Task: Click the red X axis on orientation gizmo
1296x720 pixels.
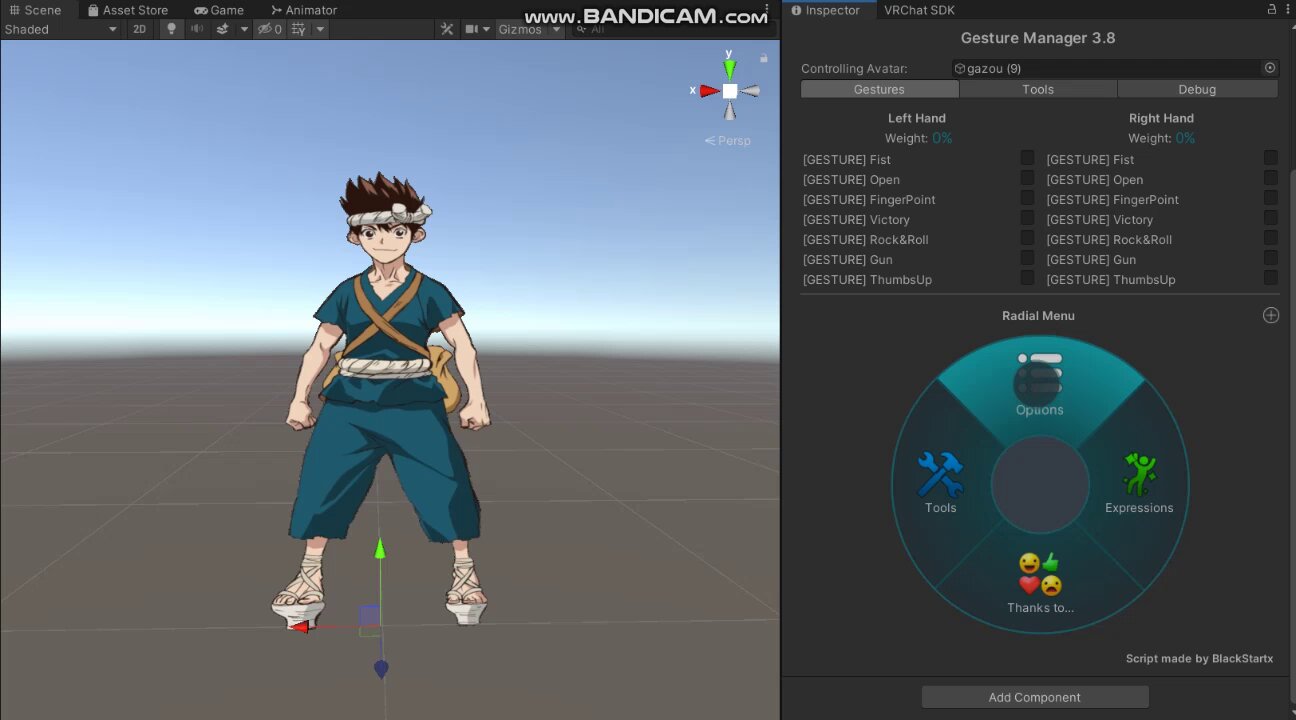Action: click(x=709, y=91)
